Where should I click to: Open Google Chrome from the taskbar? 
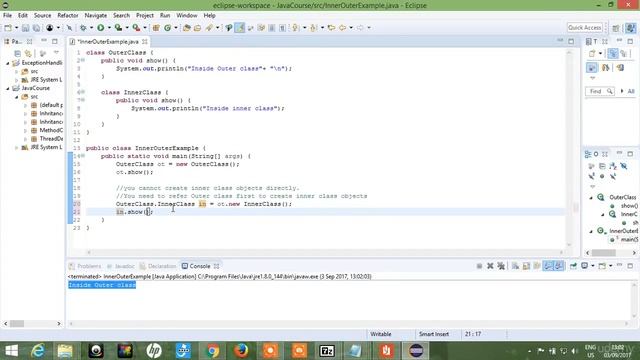tap(212, 351)
